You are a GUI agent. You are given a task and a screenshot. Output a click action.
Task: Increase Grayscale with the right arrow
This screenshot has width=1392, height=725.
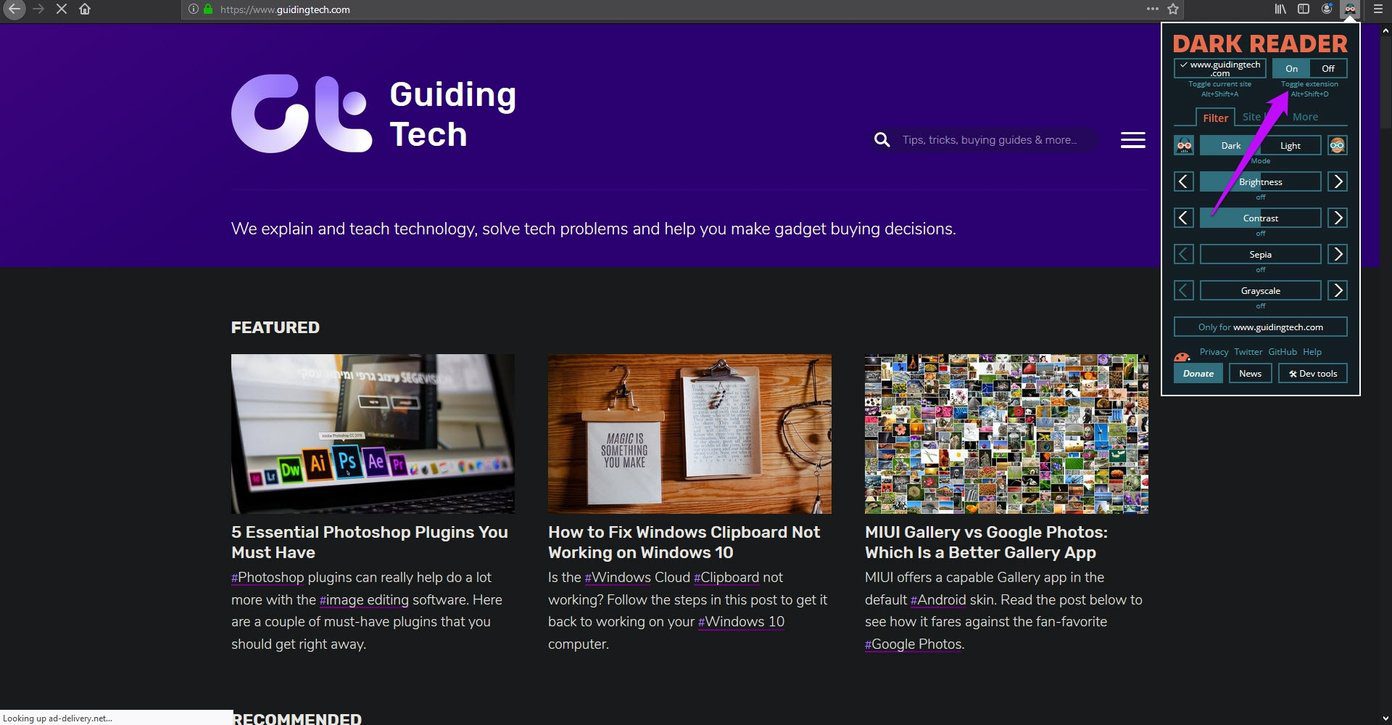click(x=1338, y=290)
